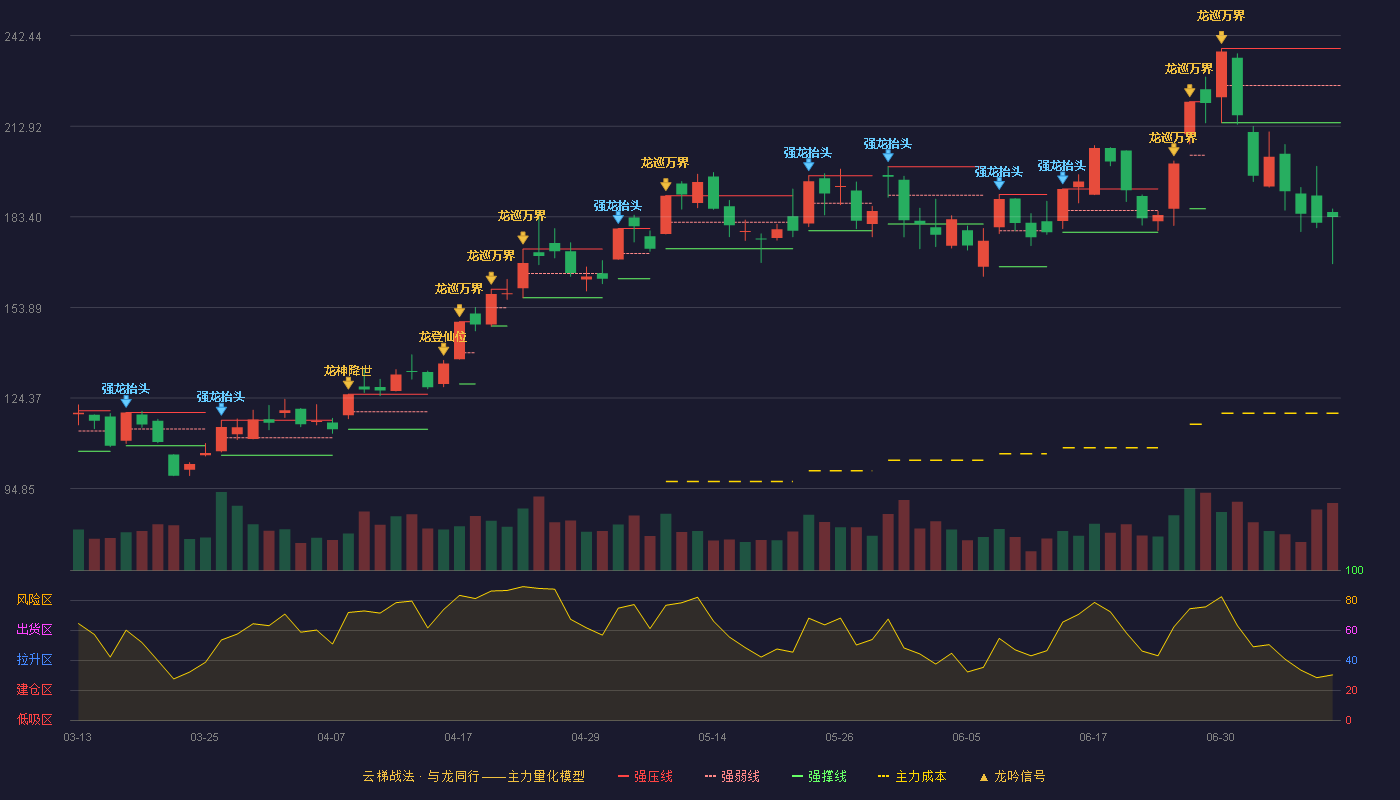Click the green 100 indicator scale value

point(1354,571)
